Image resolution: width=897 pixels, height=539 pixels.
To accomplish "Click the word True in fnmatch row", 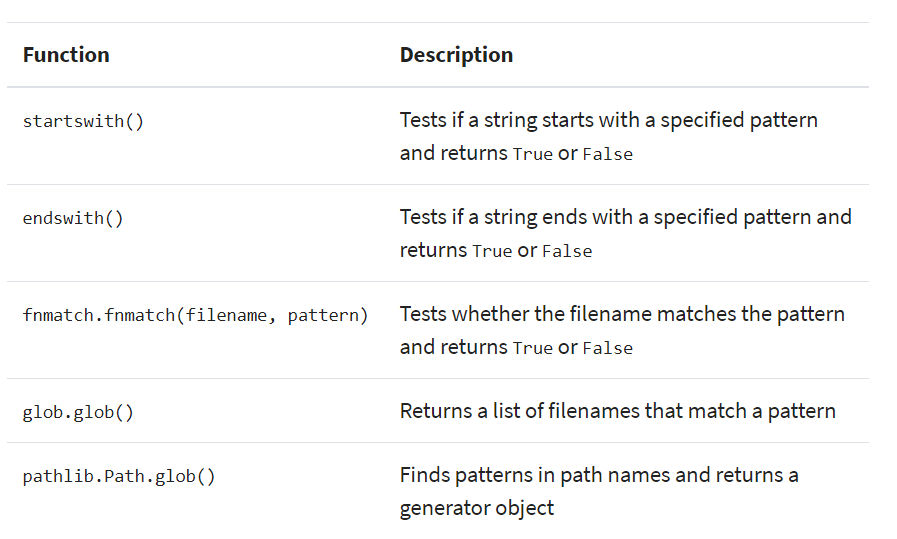I will click(532, 349).
